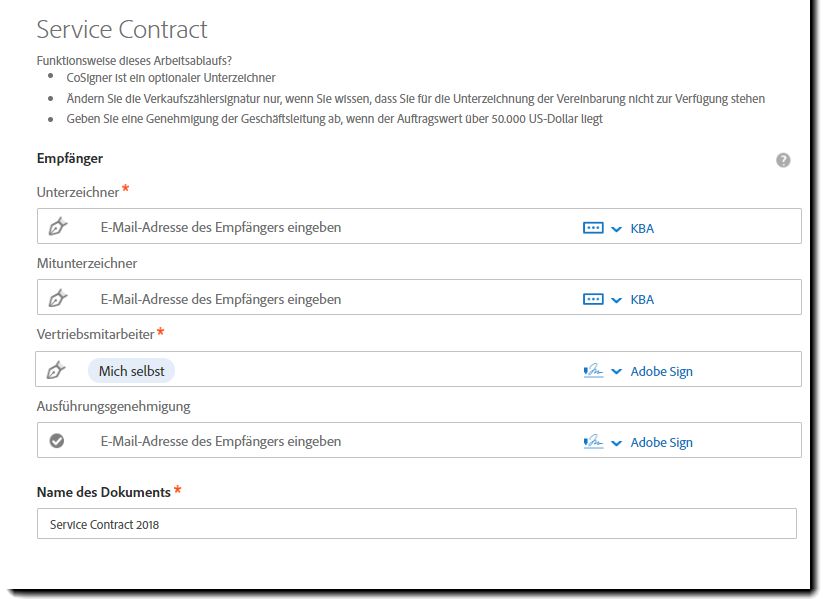Expand authentication dropdown arrow for Mitunterzeichner
The image size is (830, 599).
point(616,300)
